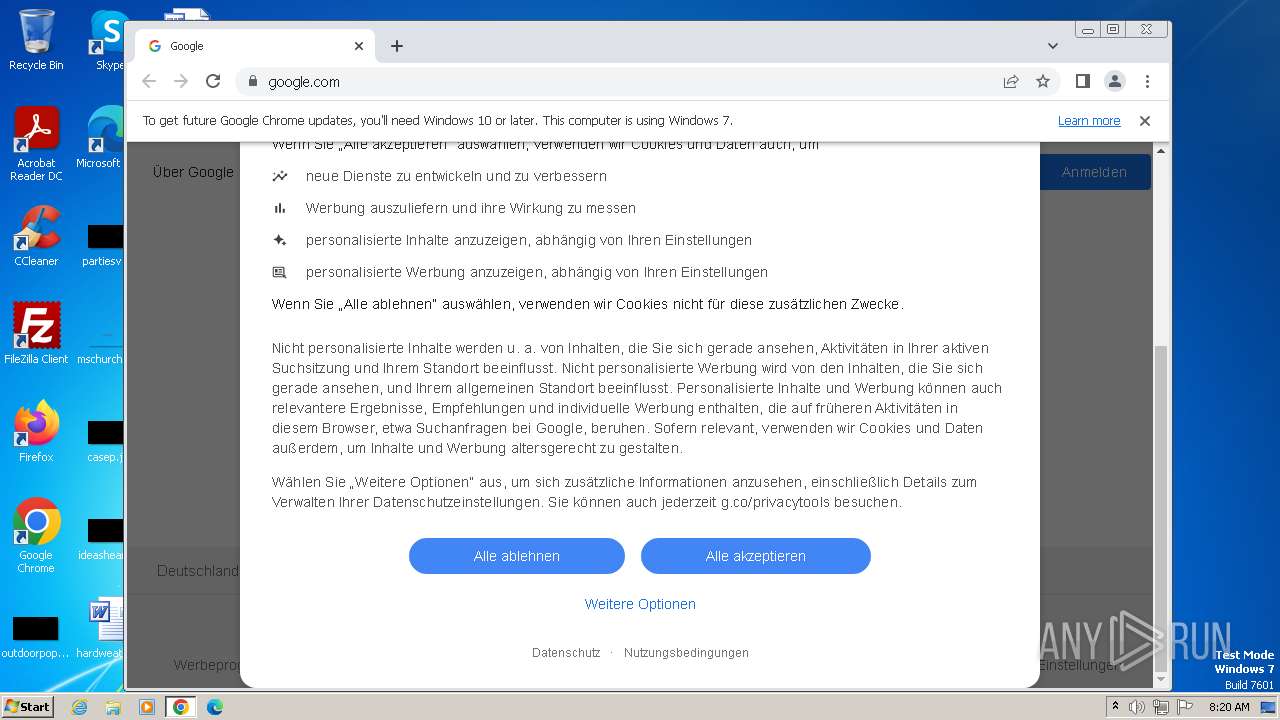Click the browser forward arrow
The height and width of the screenshot is (720, 1280).
pos(181,81)
